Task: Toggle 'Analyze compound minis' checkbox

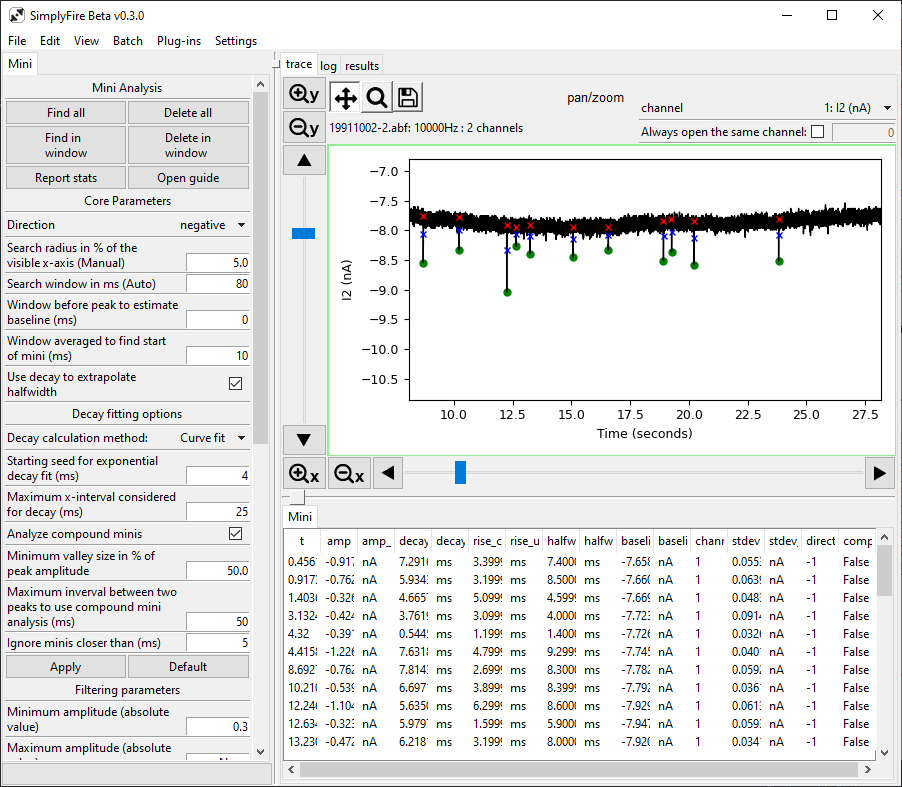Action: point(235,533)
